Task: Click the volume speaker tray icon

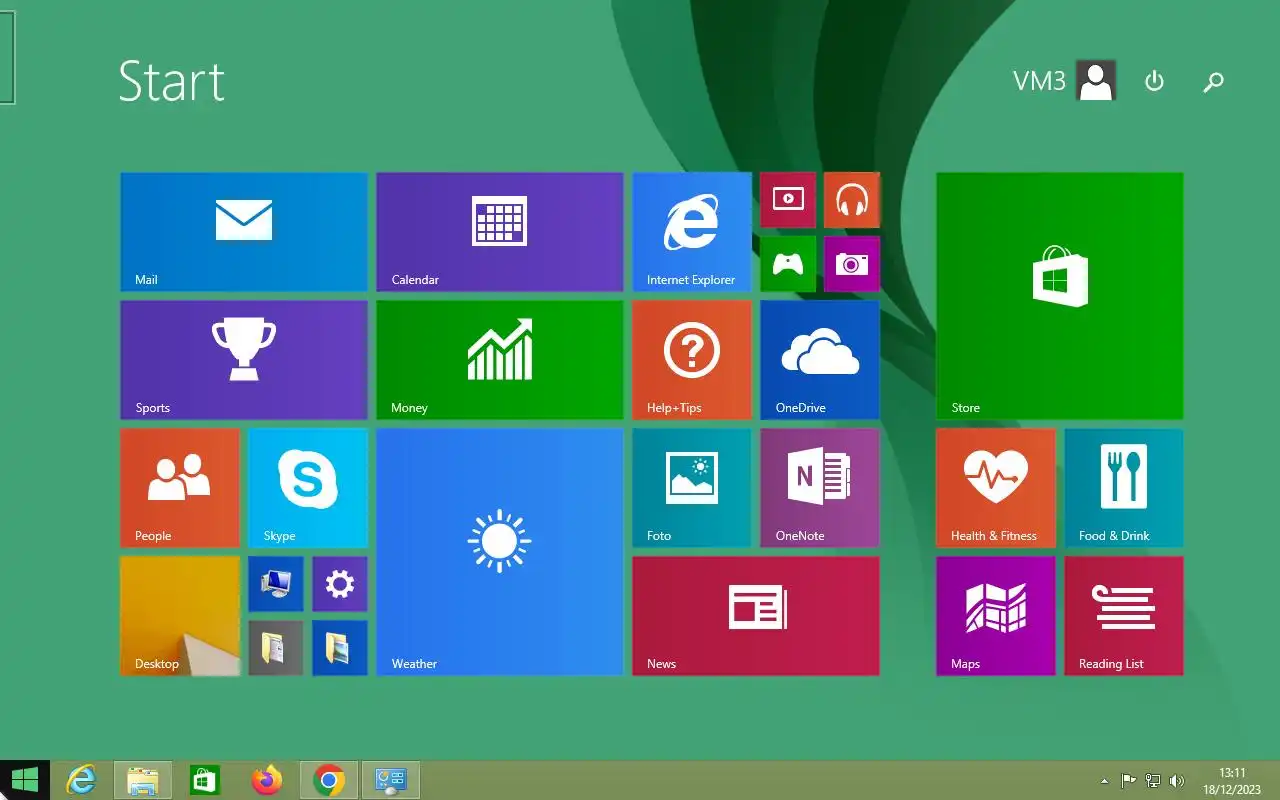Action: [x=1177, y=781]
